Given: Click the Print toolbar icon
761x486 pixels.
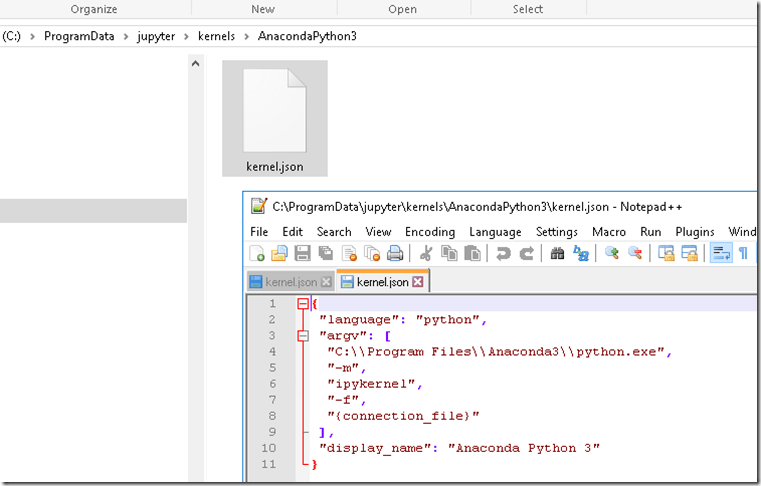Looking at the screenshot, I should tap(395, 254).
